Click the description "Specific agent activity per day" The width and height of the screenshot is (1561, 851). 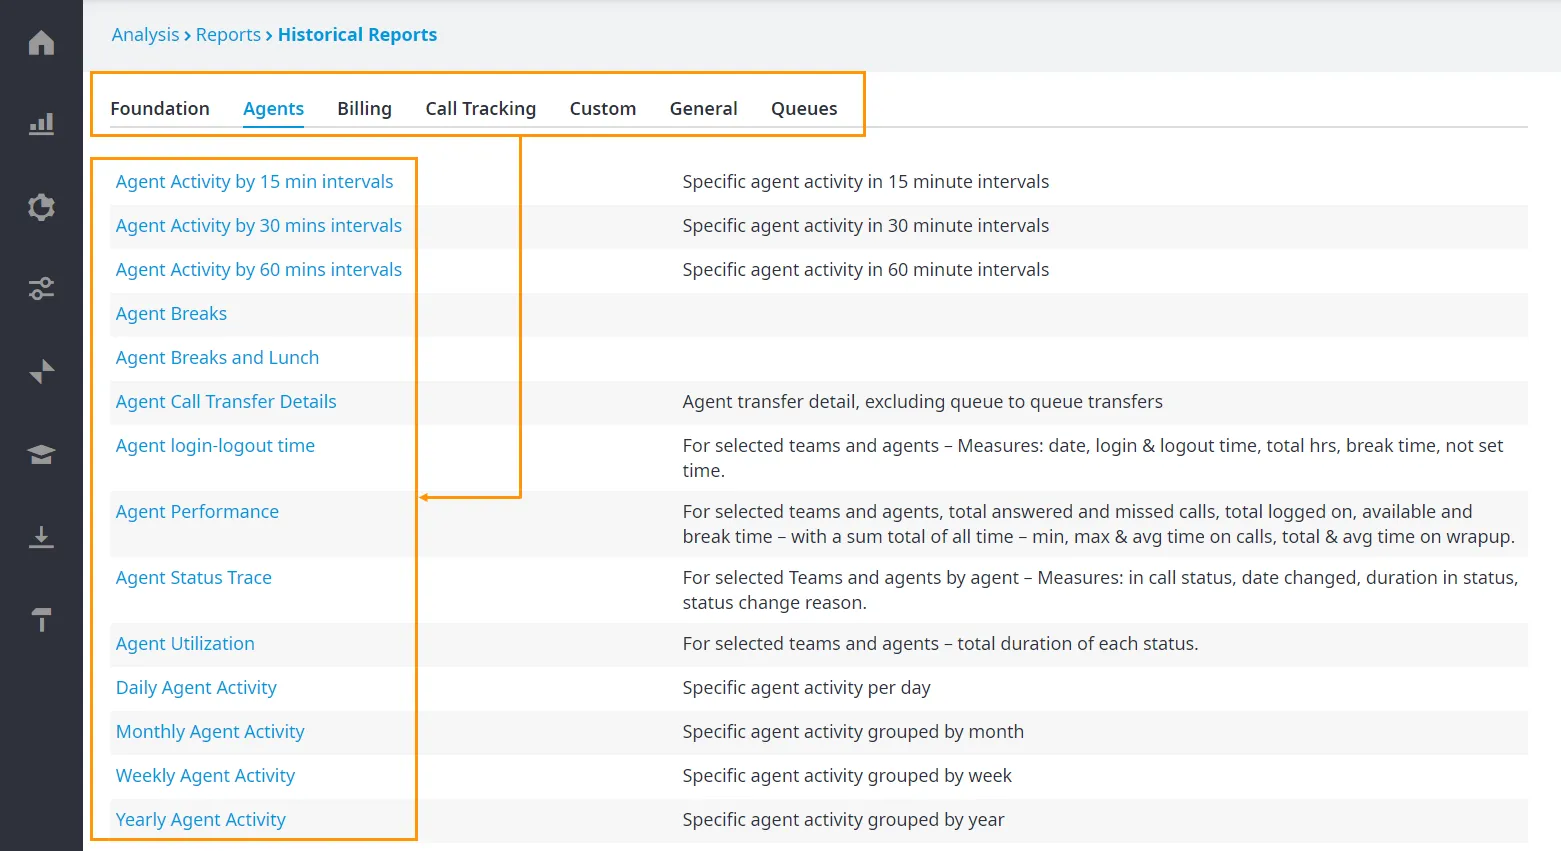click(x=806, y=688)
